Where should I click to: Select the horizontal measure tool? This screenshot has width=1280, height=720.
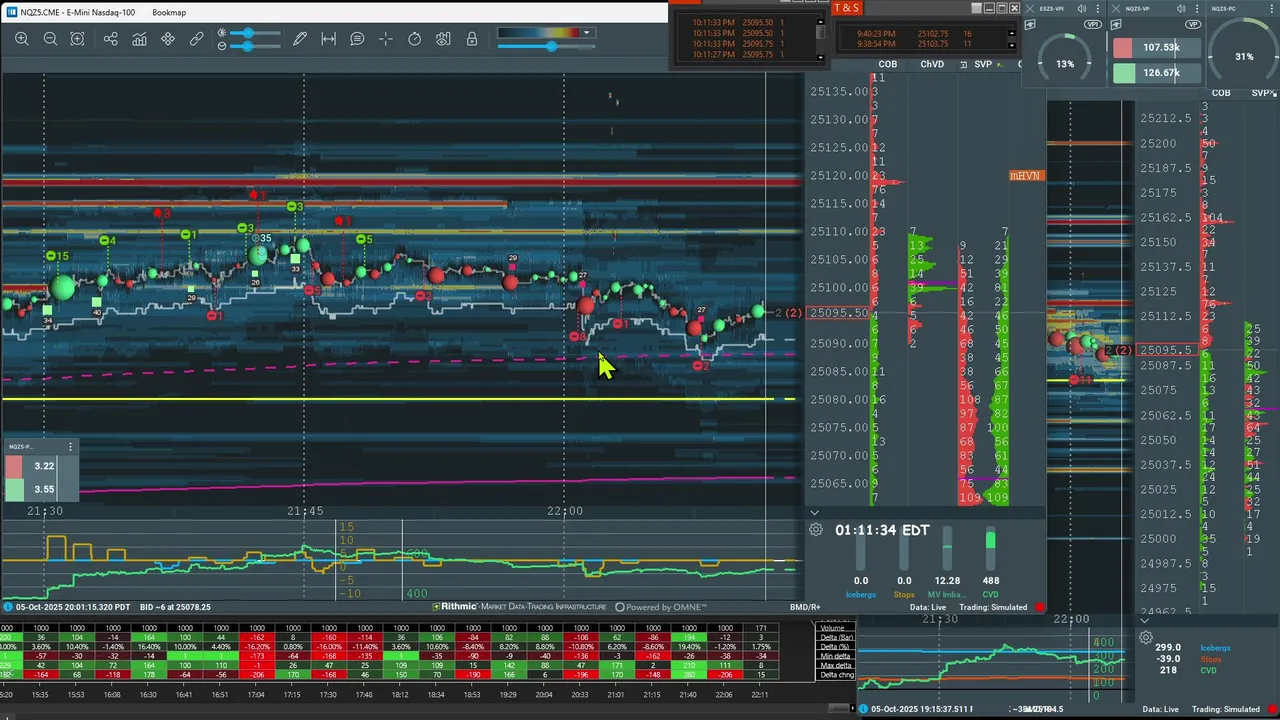[x=328, y=39]
